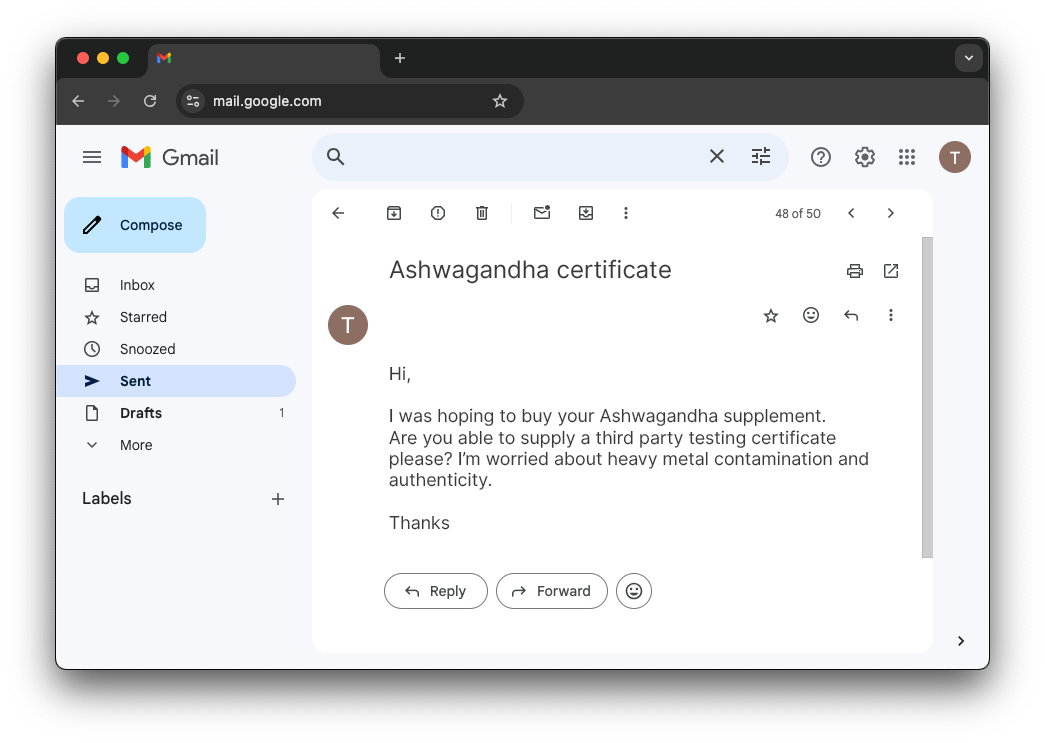Image resolution: width=1045 pixels, height=743 pixels.
Task: View site information icon in address bar
Action: click(193, 101)
